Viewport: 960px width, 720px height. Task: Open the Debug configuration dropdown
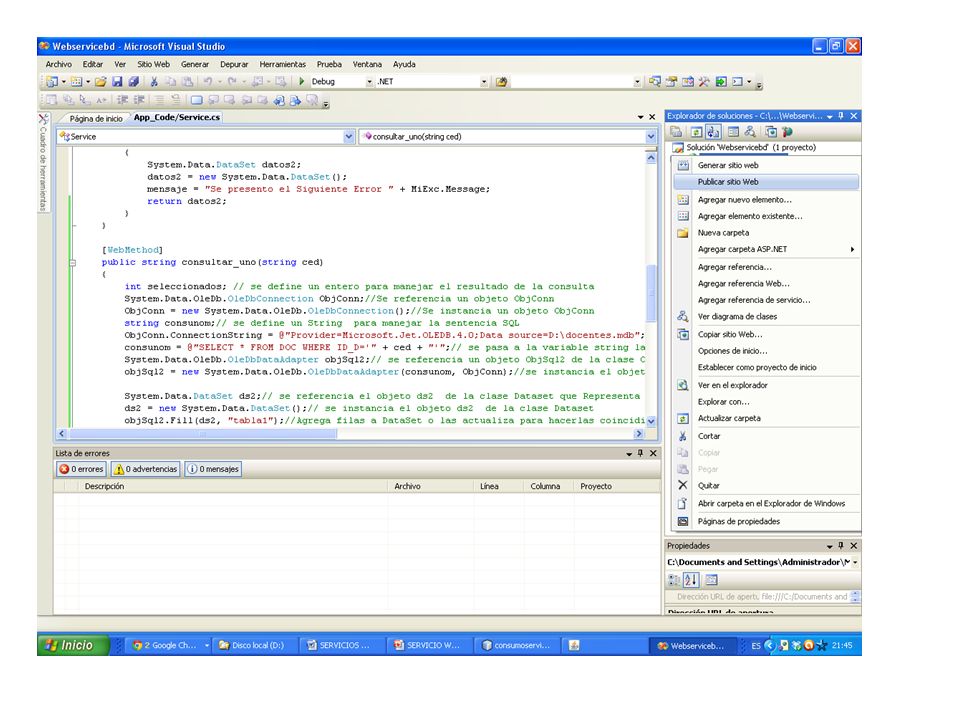click(x=369, y=81)
